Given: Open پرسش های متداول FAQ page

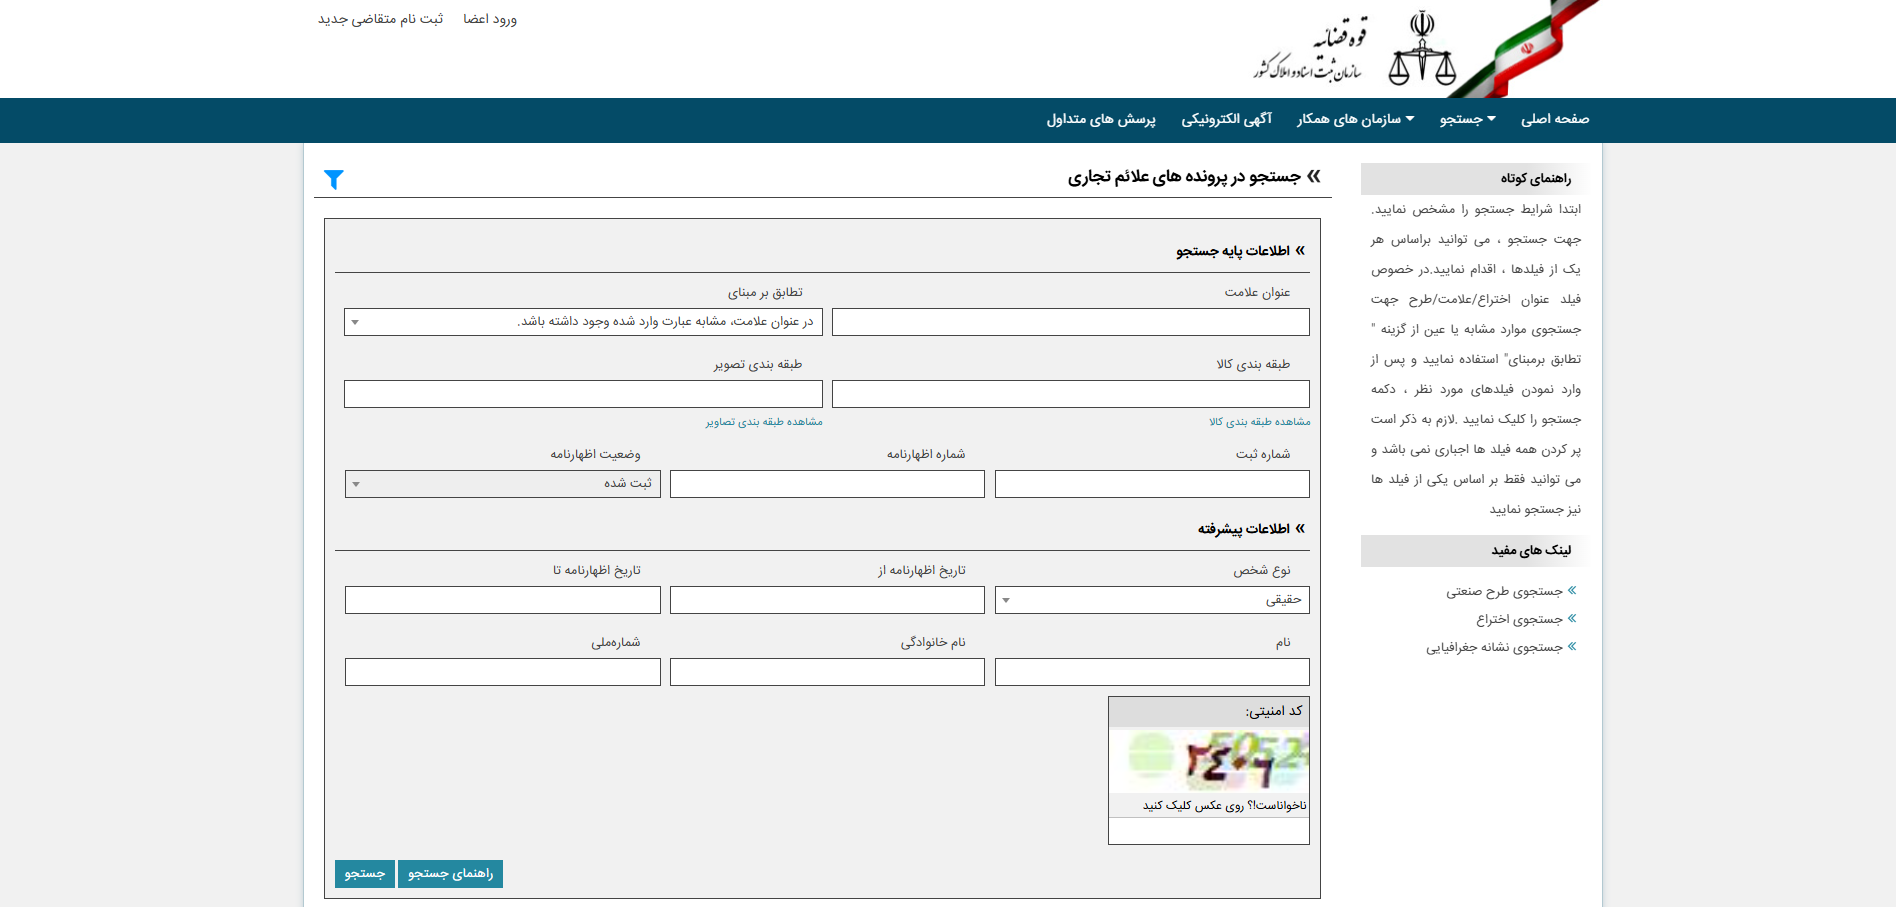Looking at the screenshot, I should (1100, 119).
